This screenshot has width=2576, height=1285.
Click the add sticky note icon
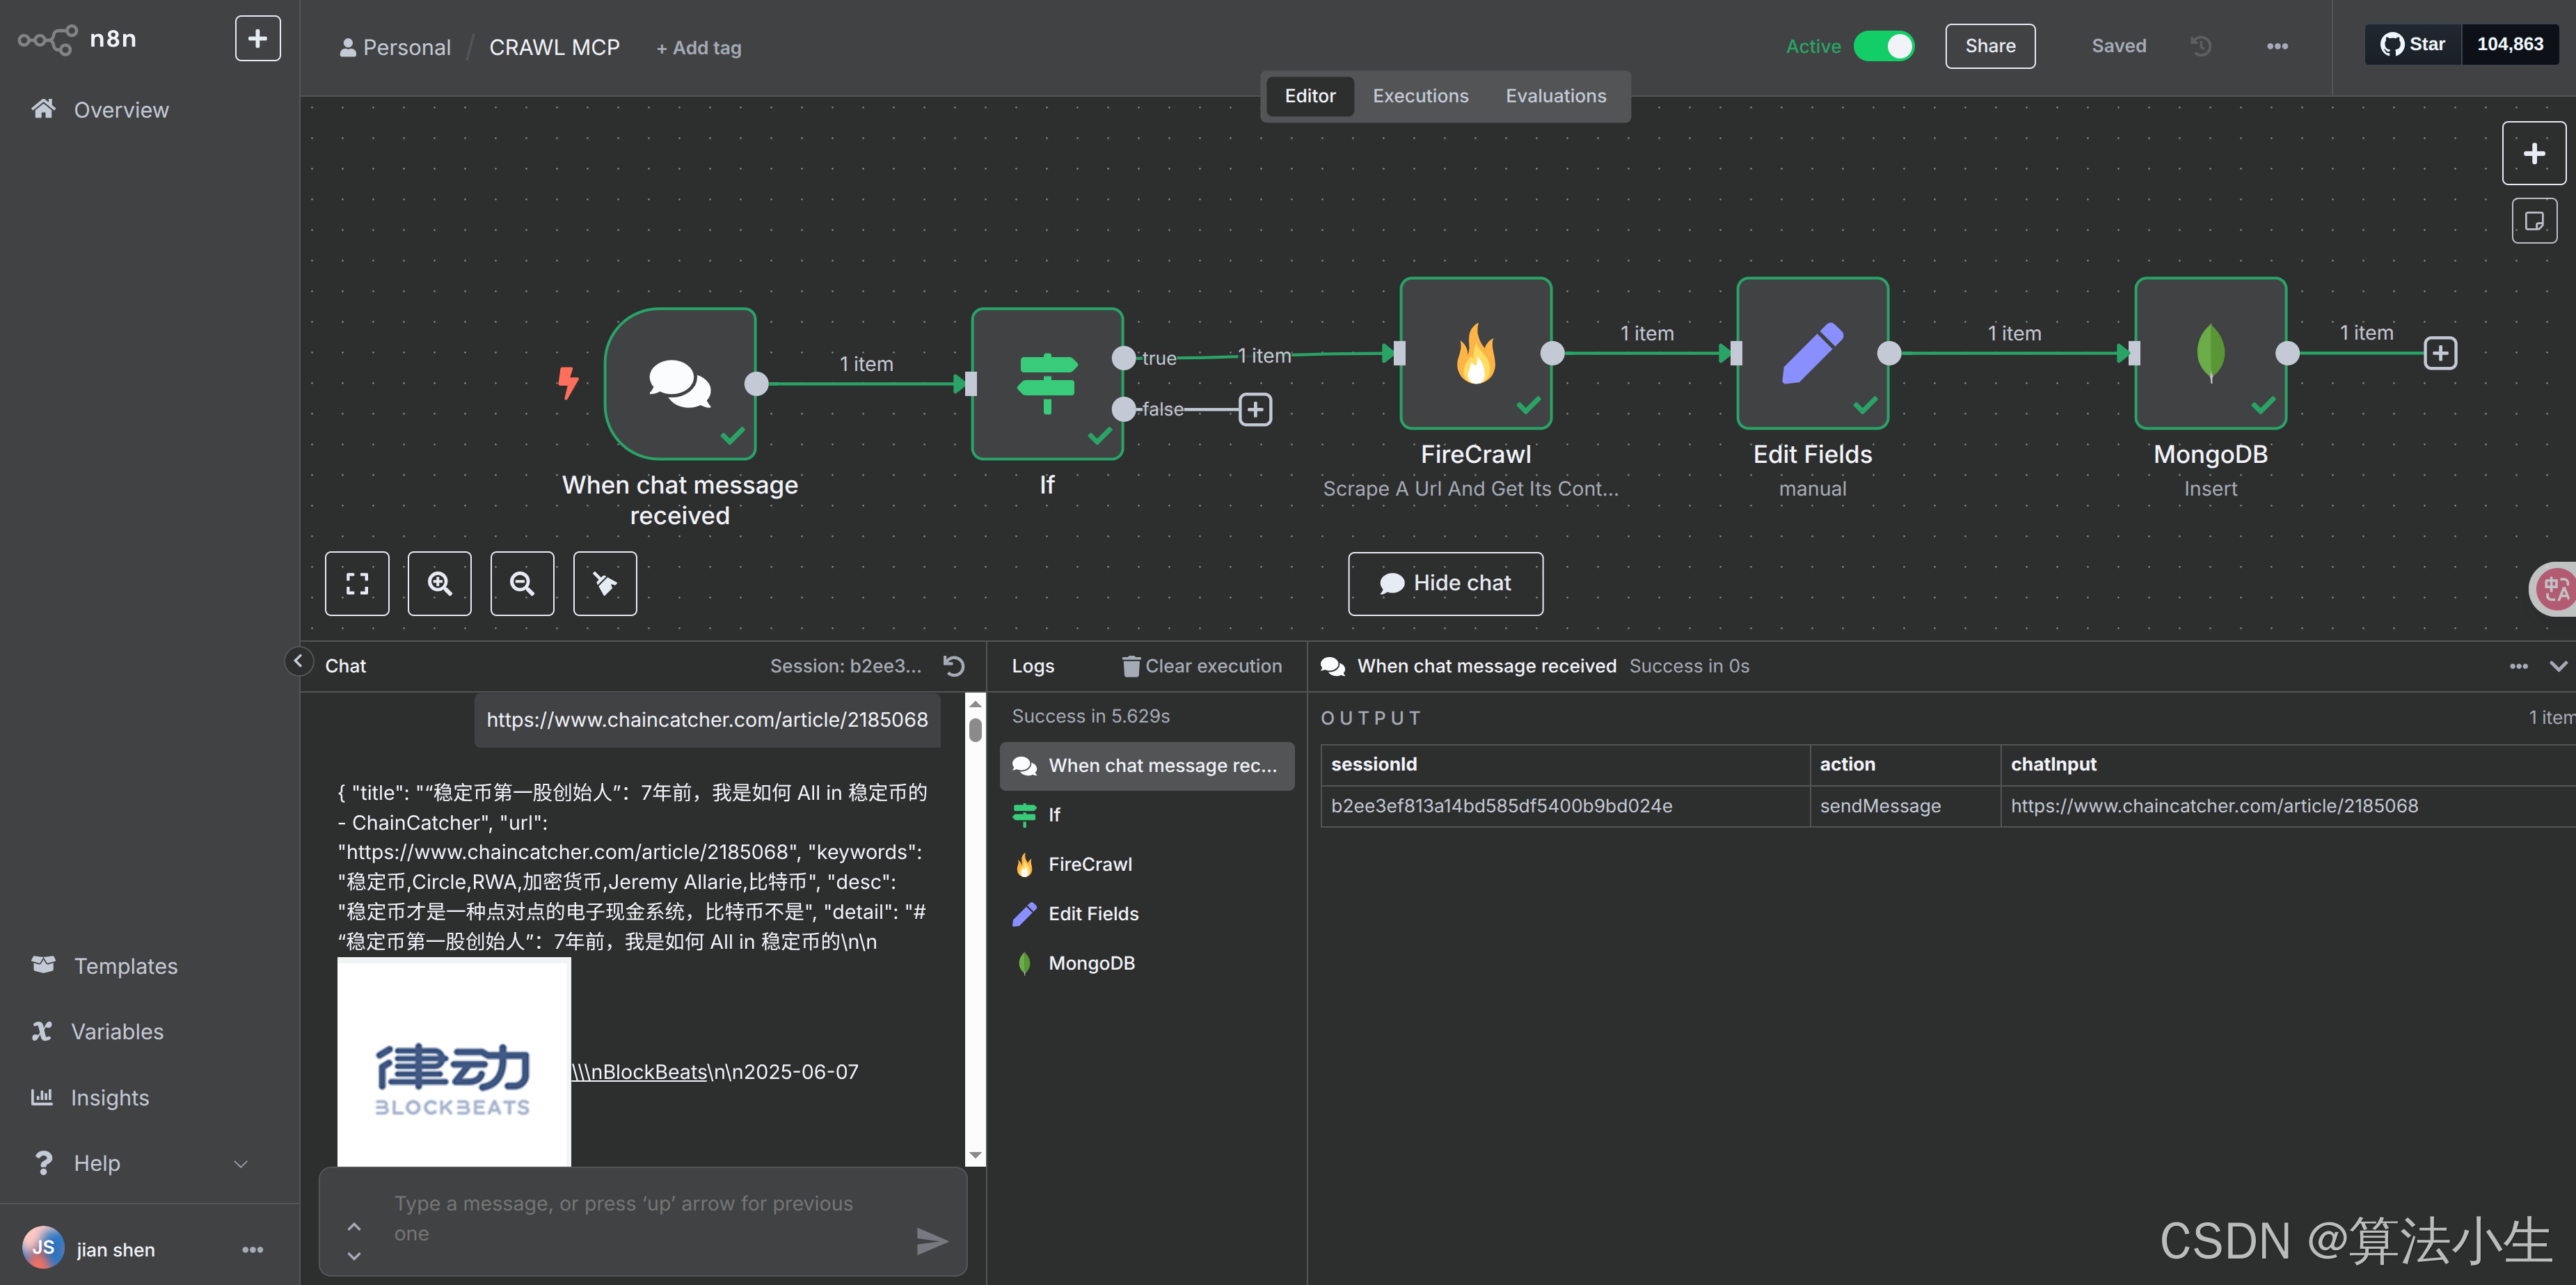coord(2533,221)
